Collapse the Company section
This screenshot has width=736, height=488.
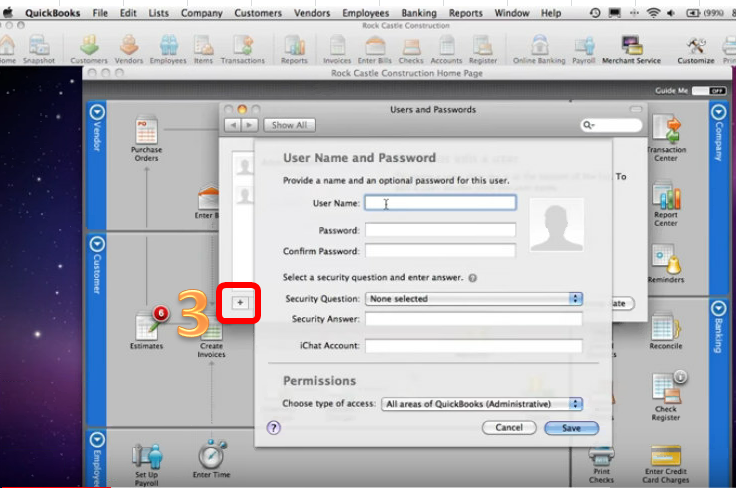coord(718,112)
